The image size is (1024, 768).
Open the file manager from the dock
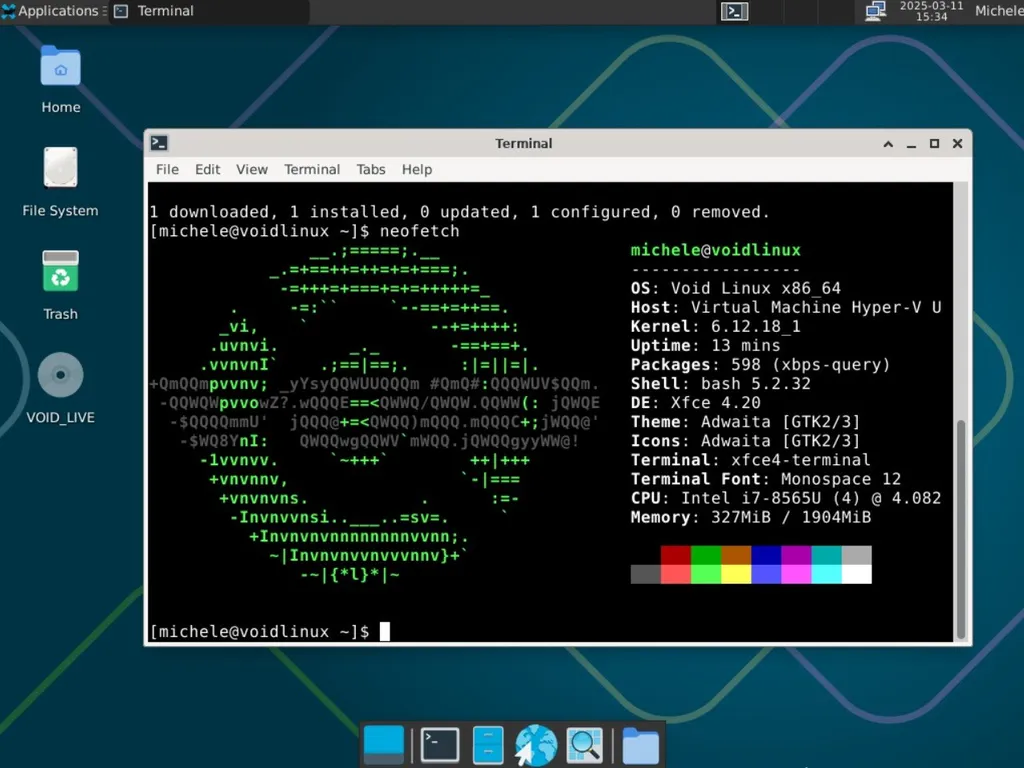click(640, 744)
